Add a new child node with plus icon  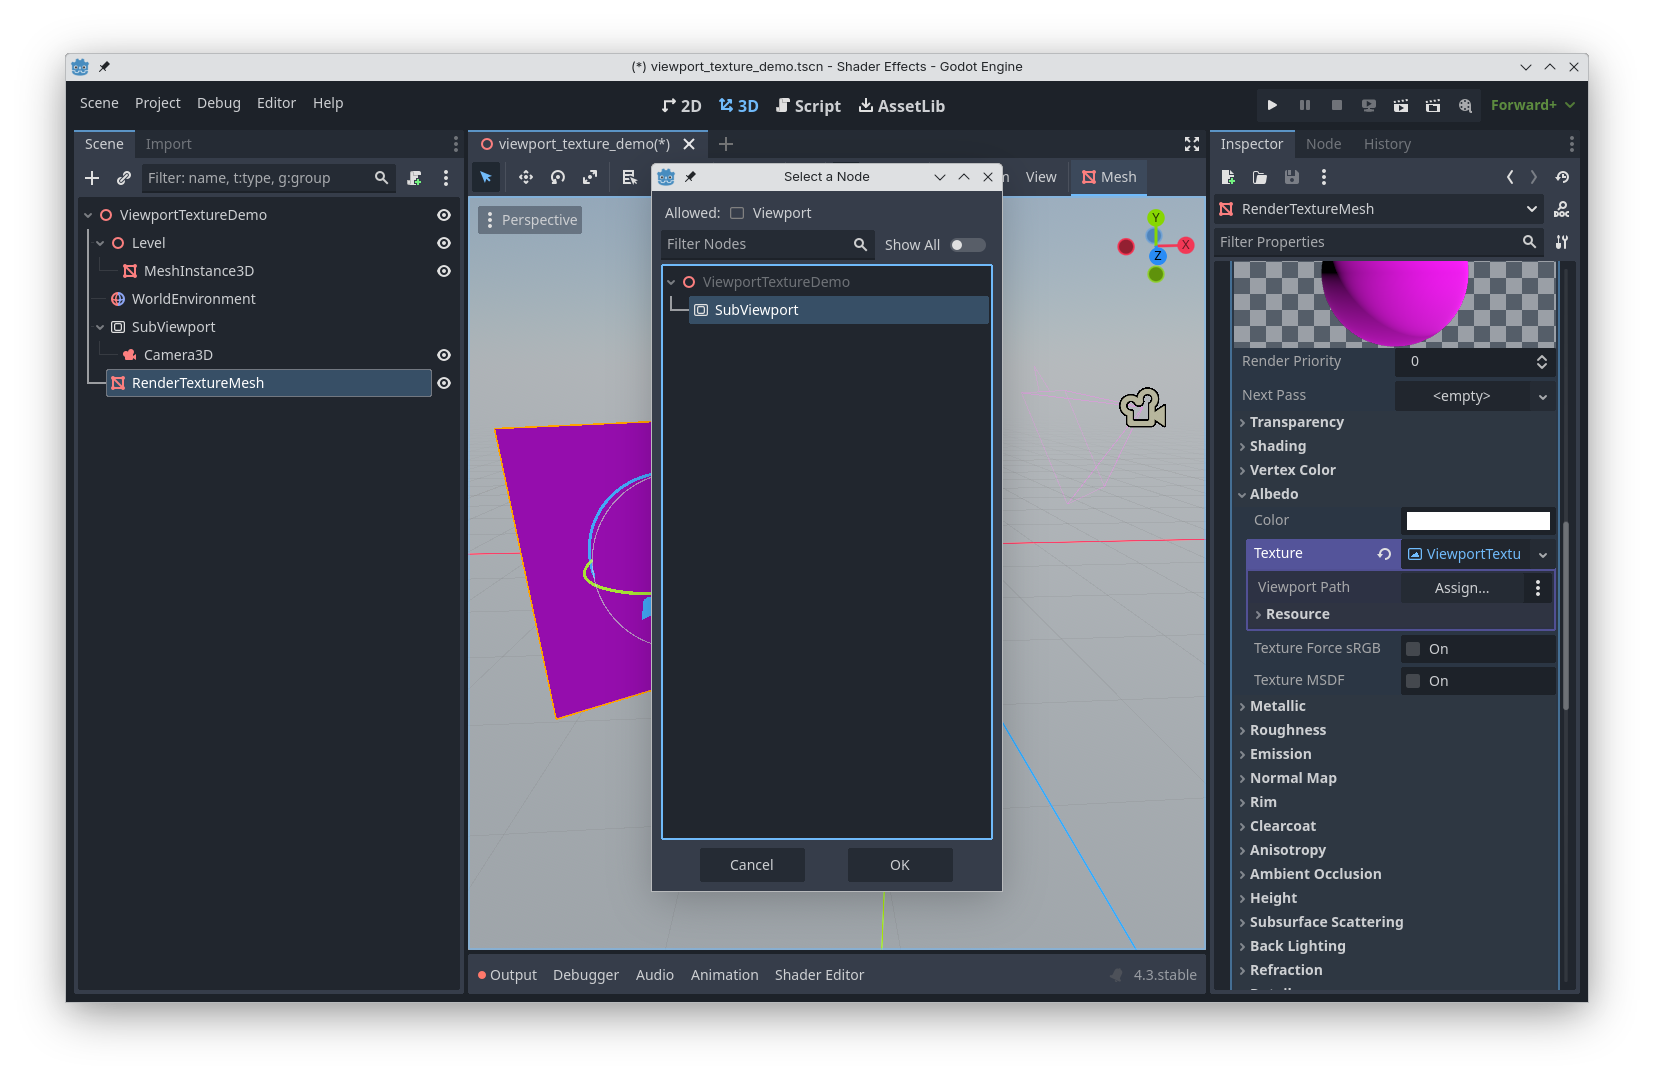(92, 178)
